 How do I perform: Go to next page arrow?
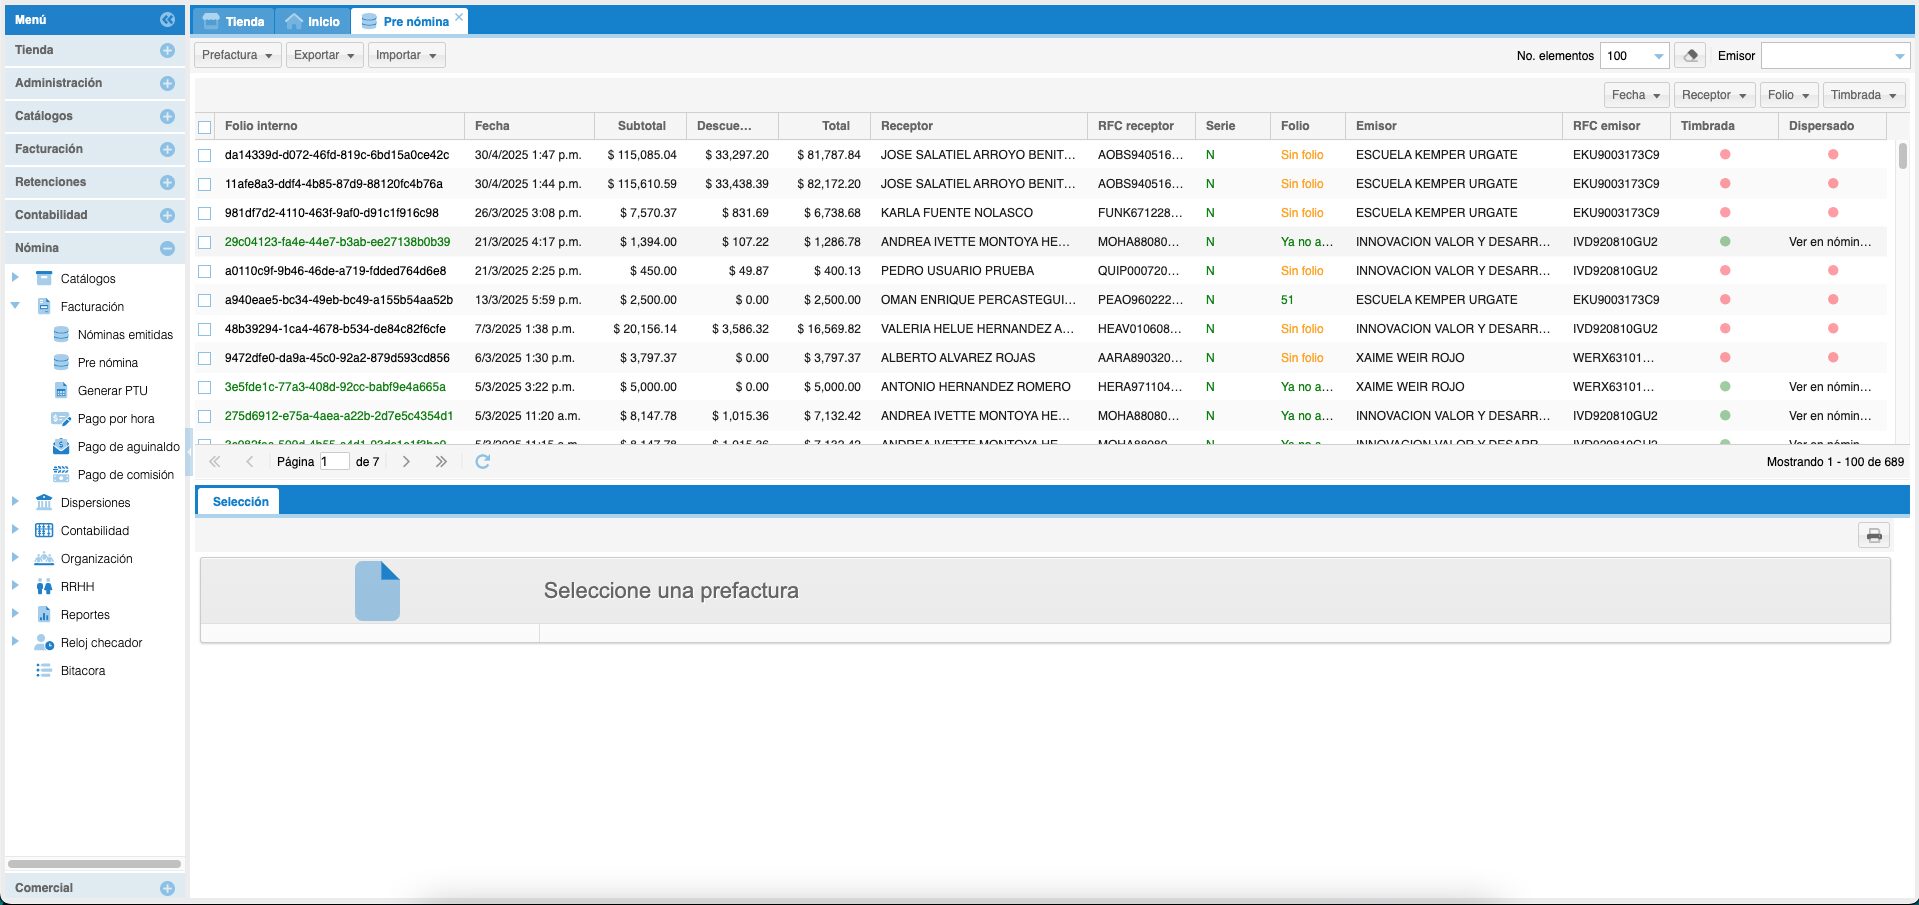point(406,461)
